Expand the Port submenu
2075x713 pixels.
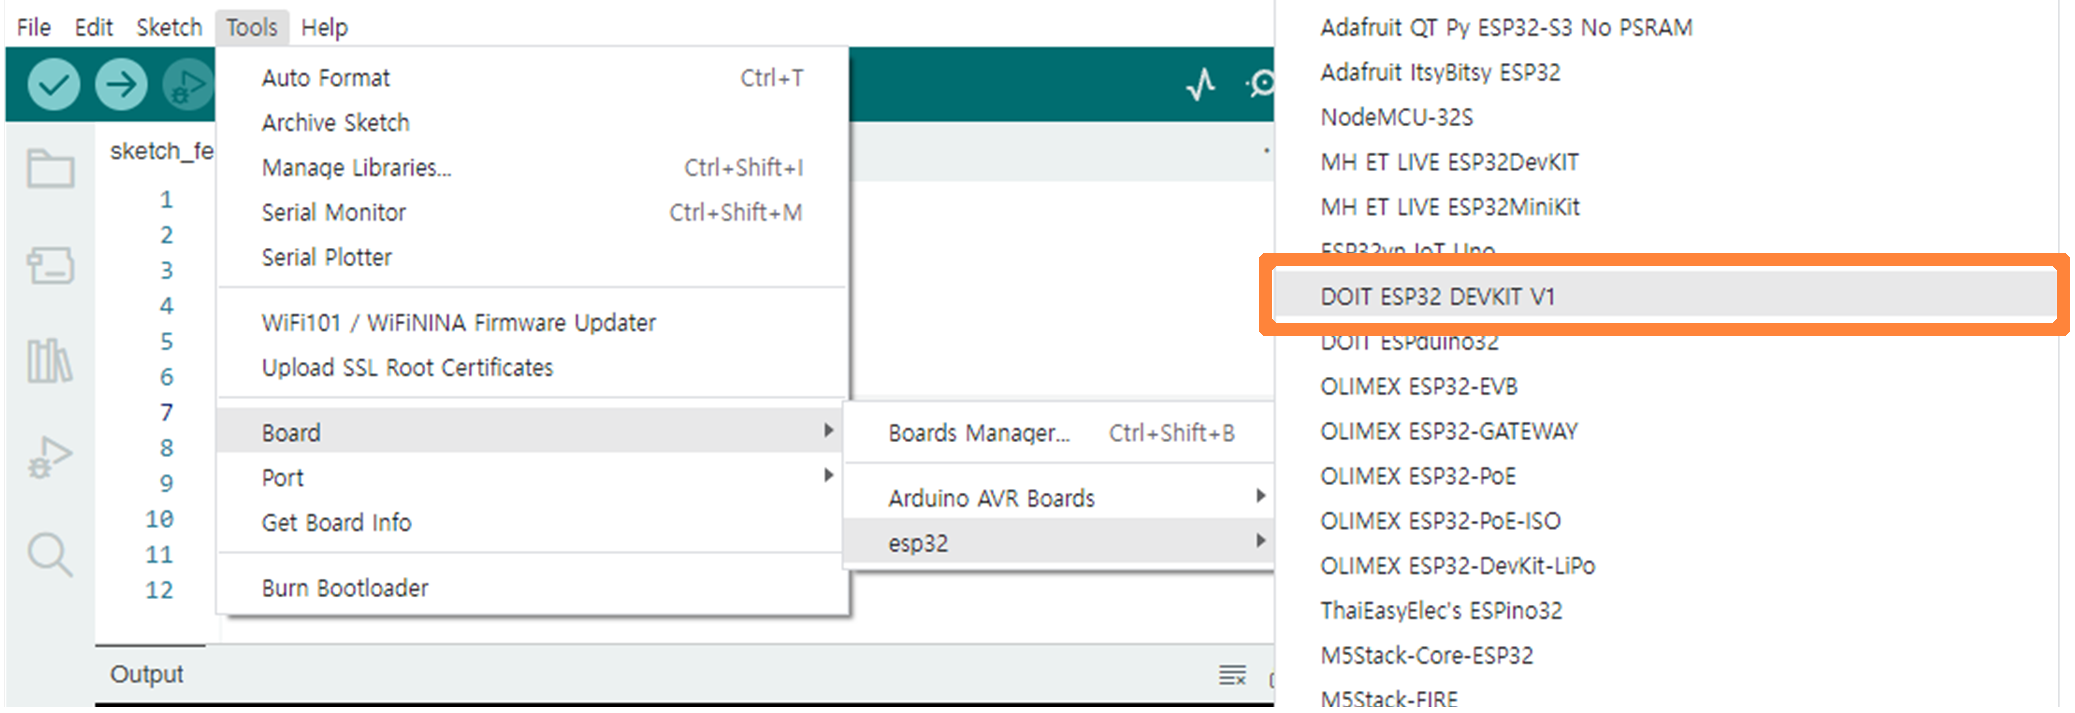[x=532, y=478]
